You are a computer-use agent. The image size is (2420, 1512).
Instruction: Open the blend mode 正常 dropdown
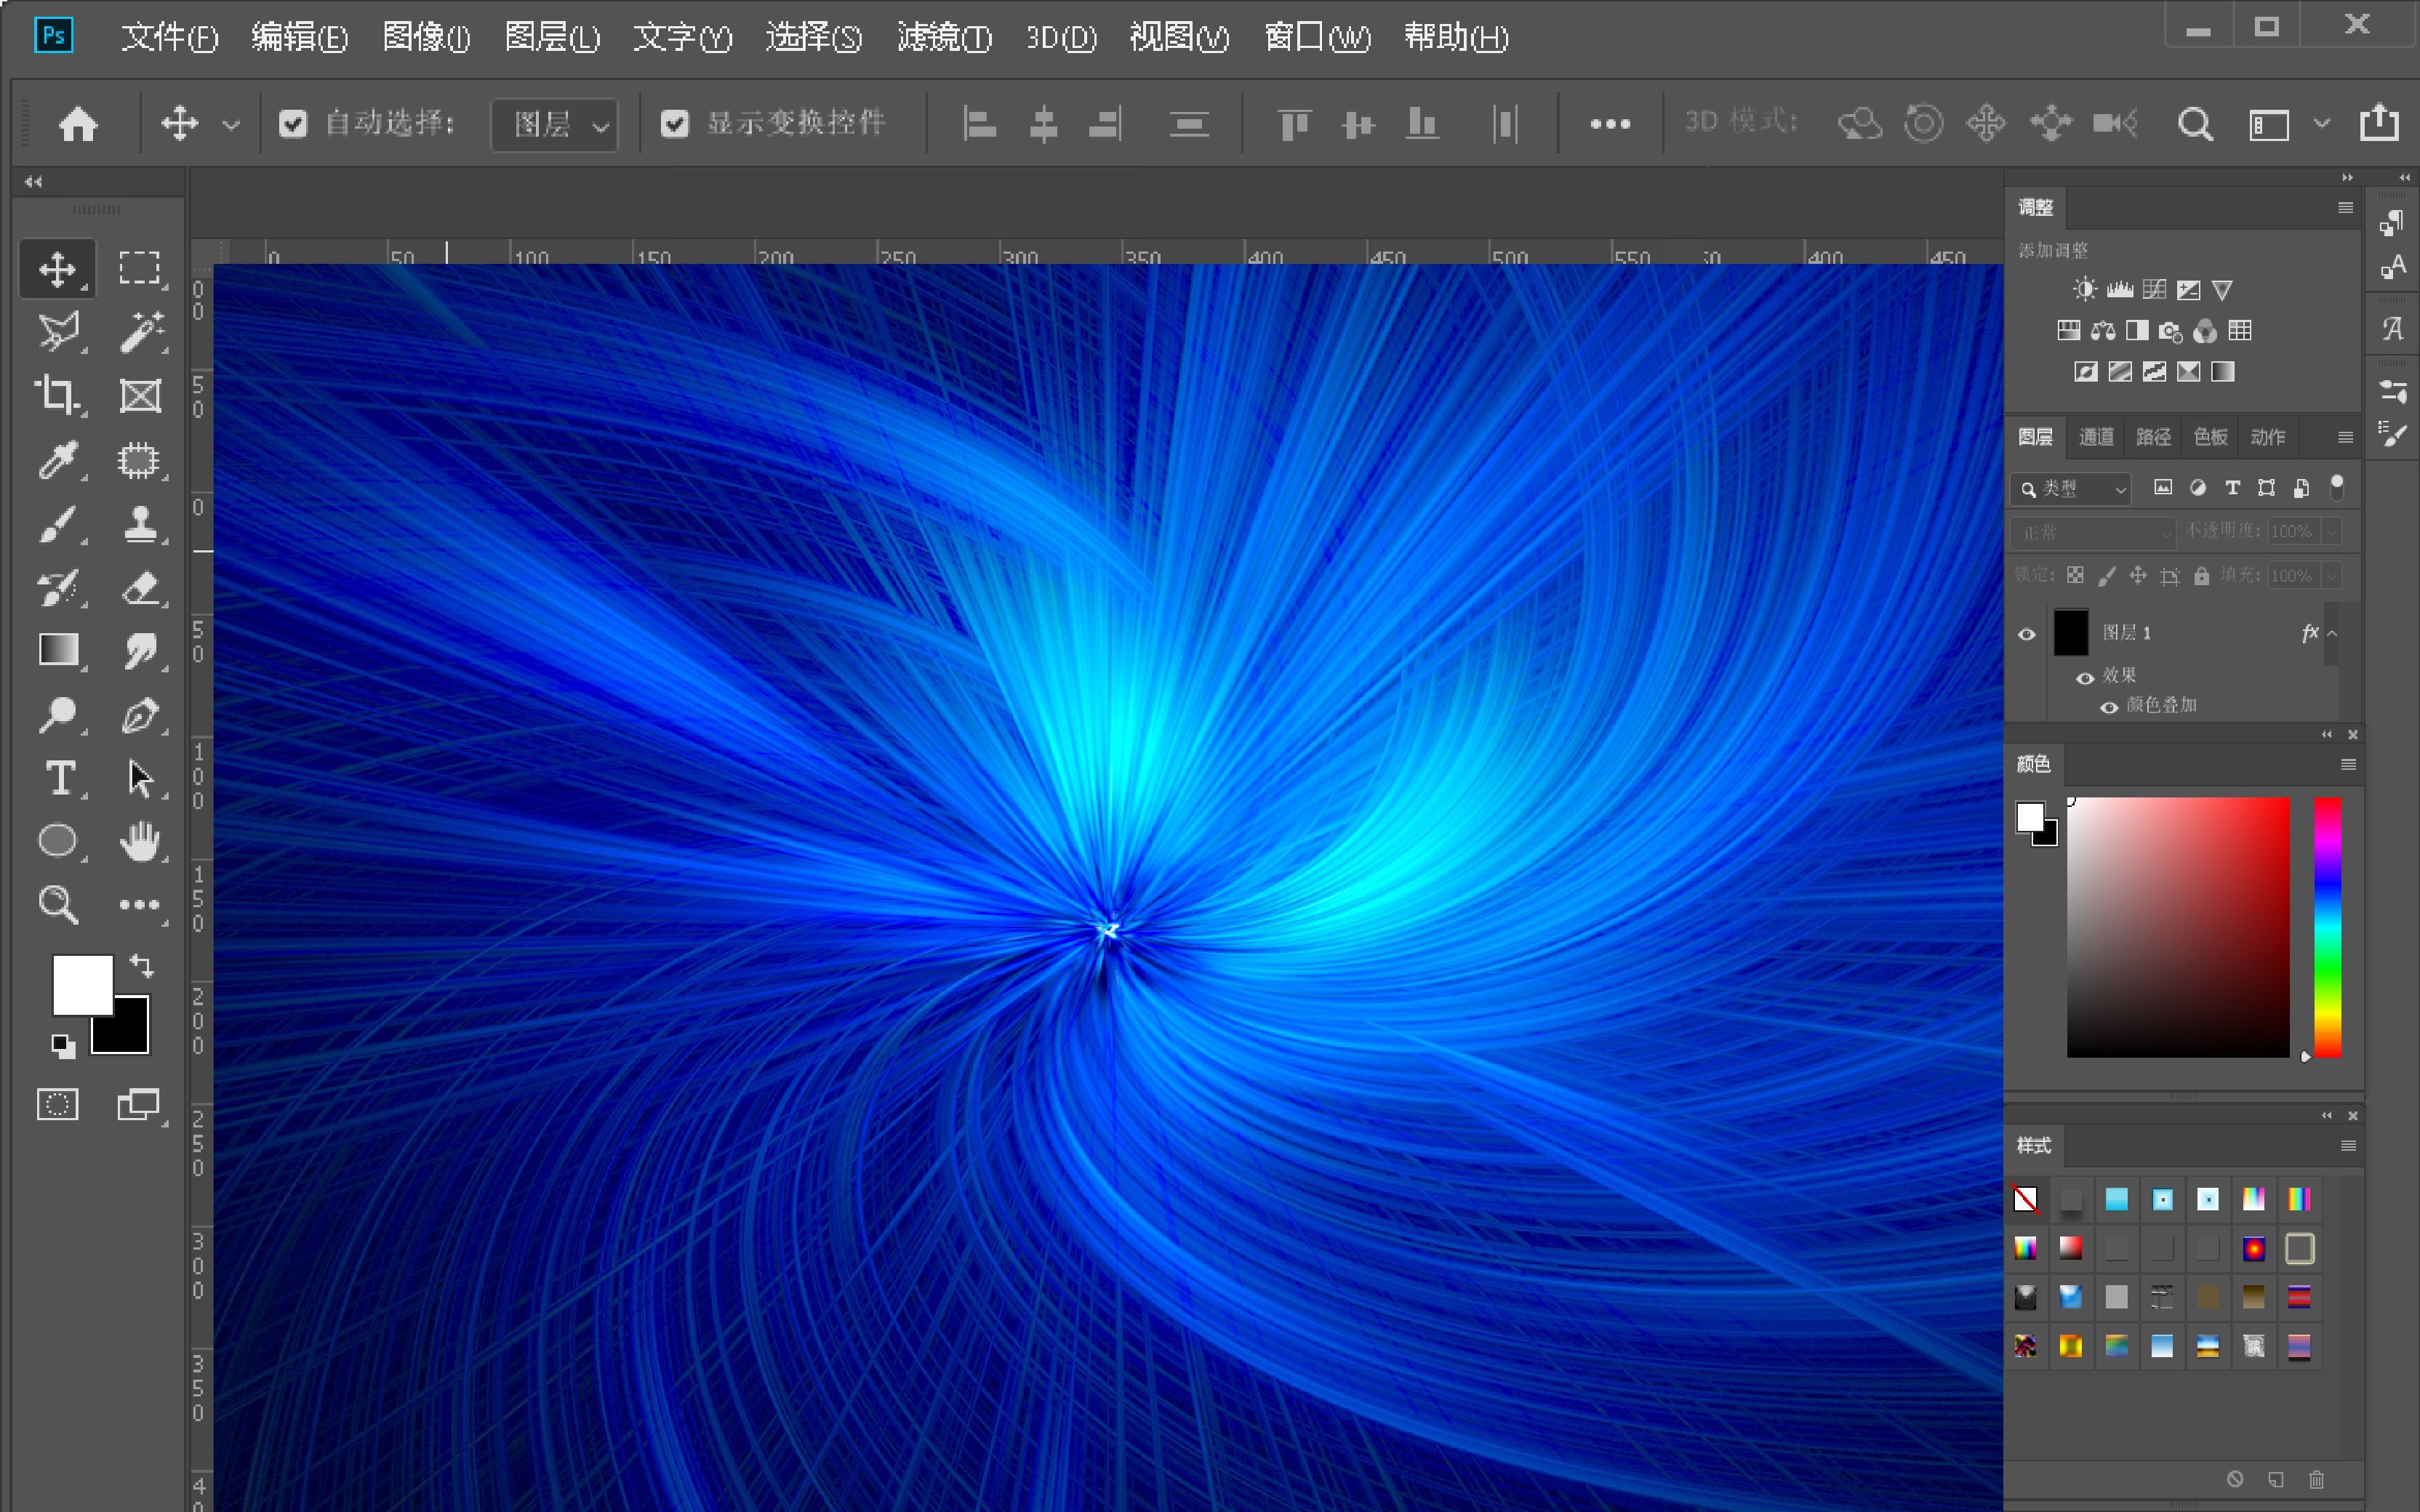2092,532
